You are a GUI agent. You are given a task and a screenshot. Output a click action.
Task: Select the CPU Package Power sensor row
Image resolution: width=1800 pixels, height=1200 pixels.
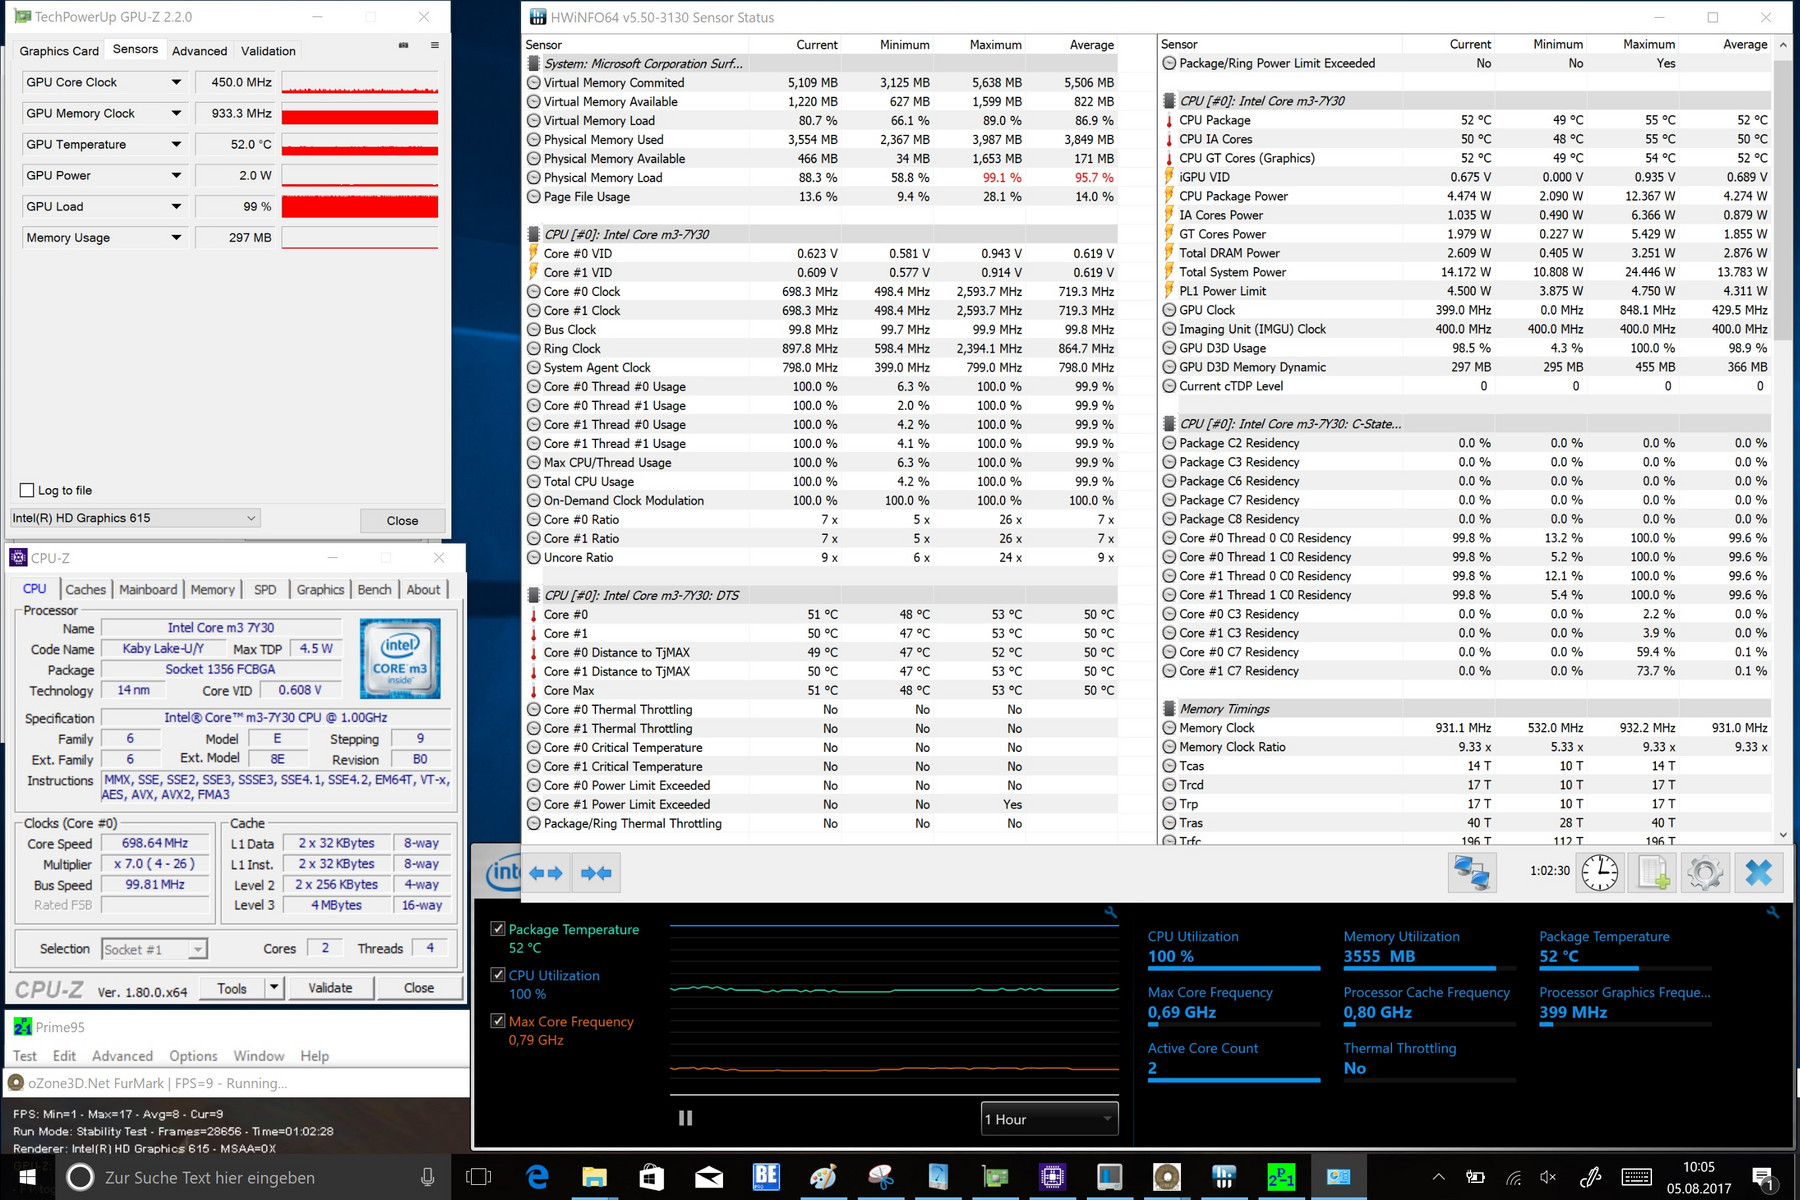[1466, 196]
